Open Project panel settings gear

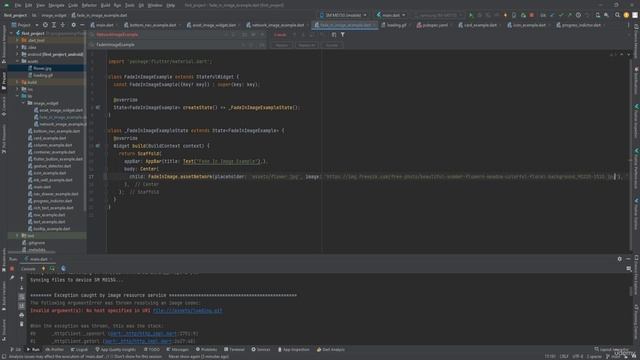click(73, 25)
